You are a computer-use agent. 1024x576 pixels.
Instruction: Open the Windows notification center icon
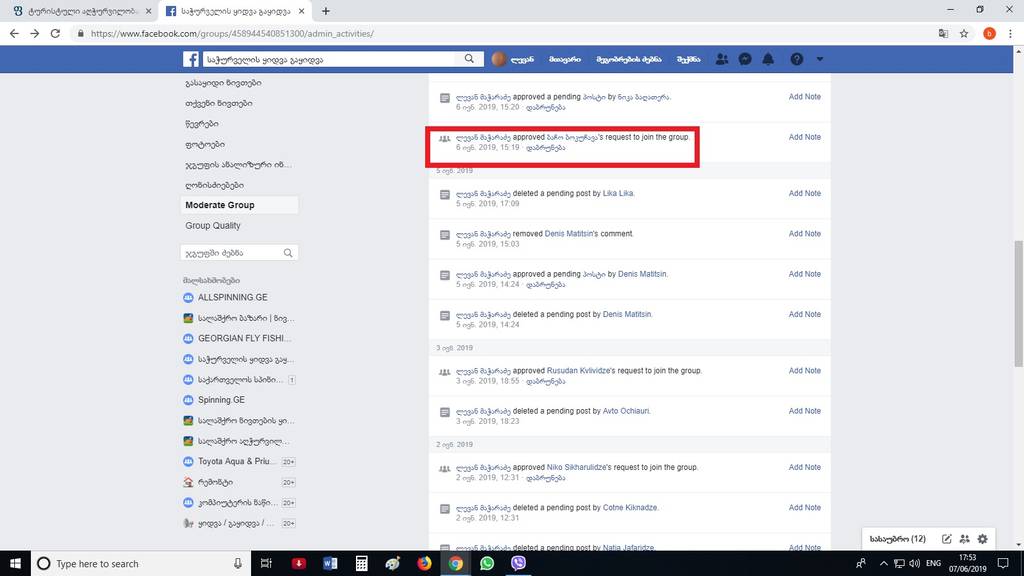point(1004,564)
